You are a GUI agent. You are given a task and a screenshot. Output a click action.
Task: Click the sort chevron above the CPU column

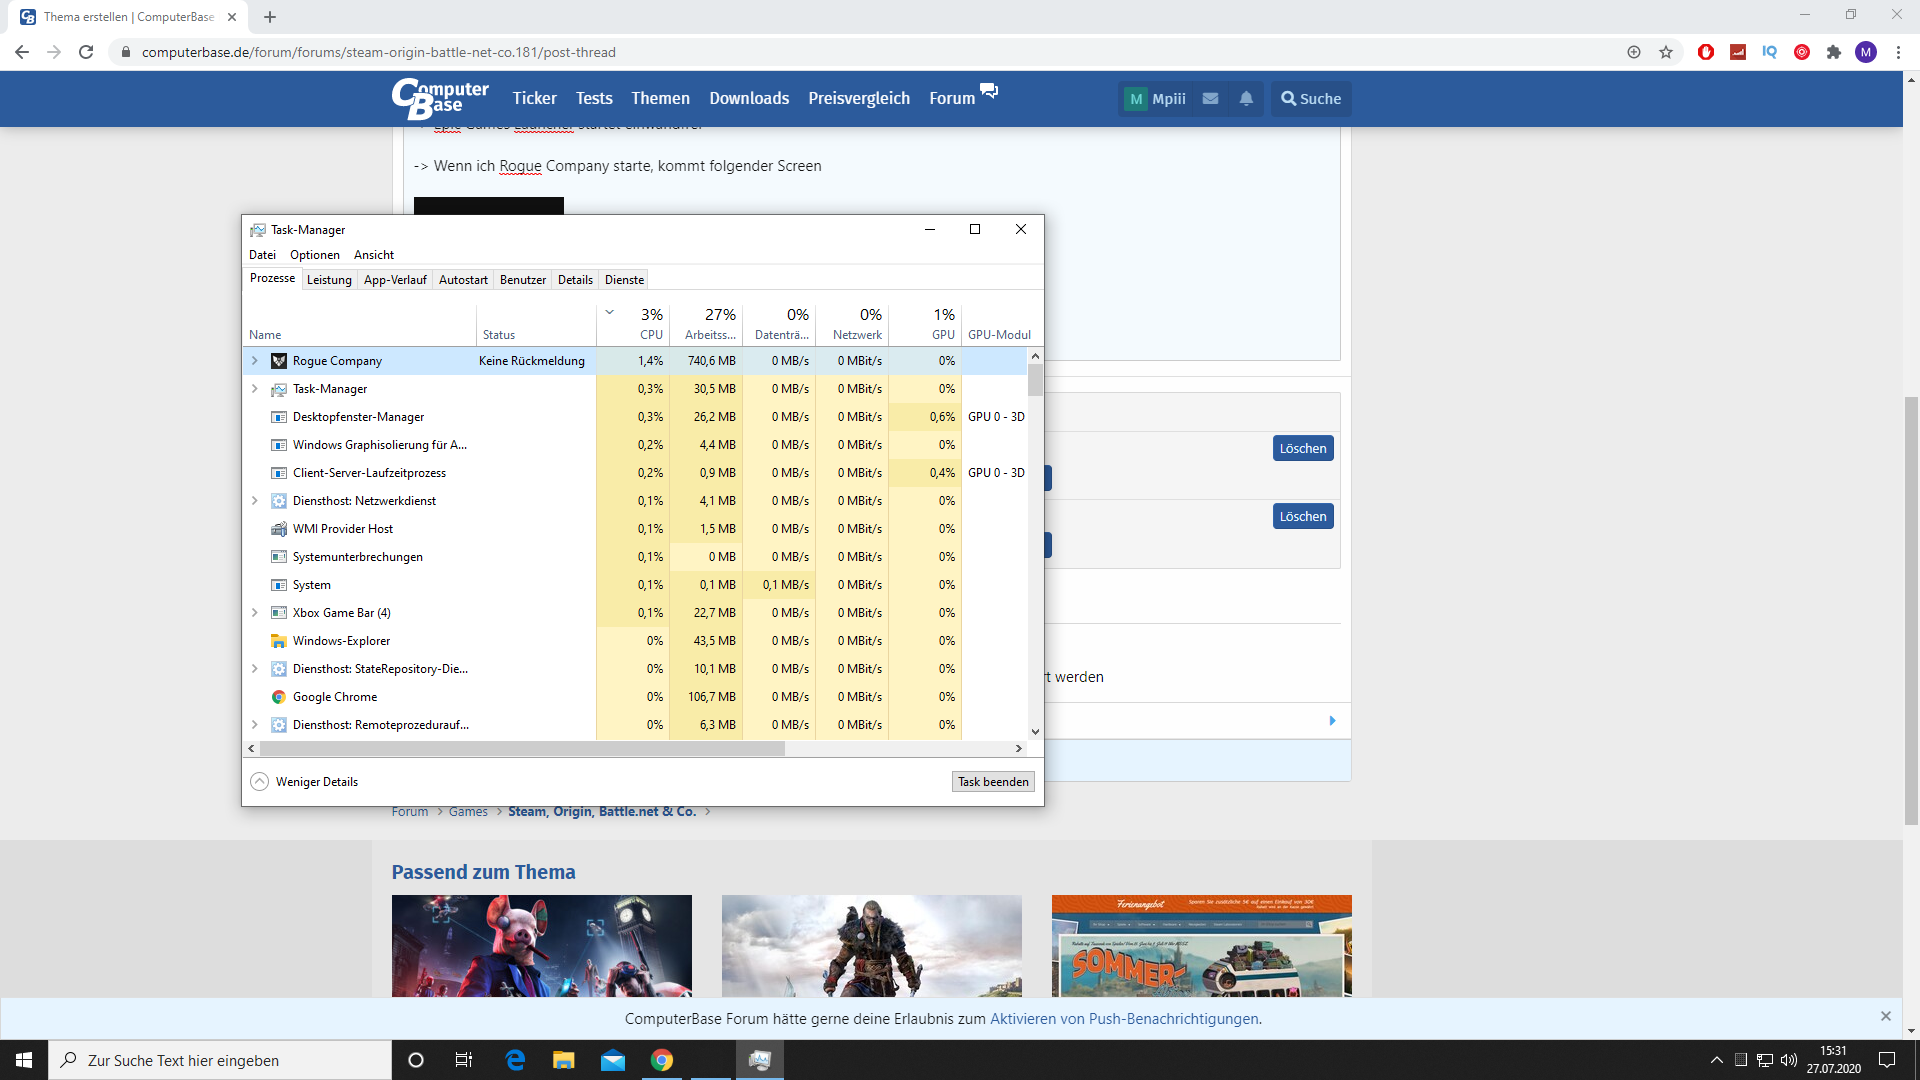tap(609, 312)
